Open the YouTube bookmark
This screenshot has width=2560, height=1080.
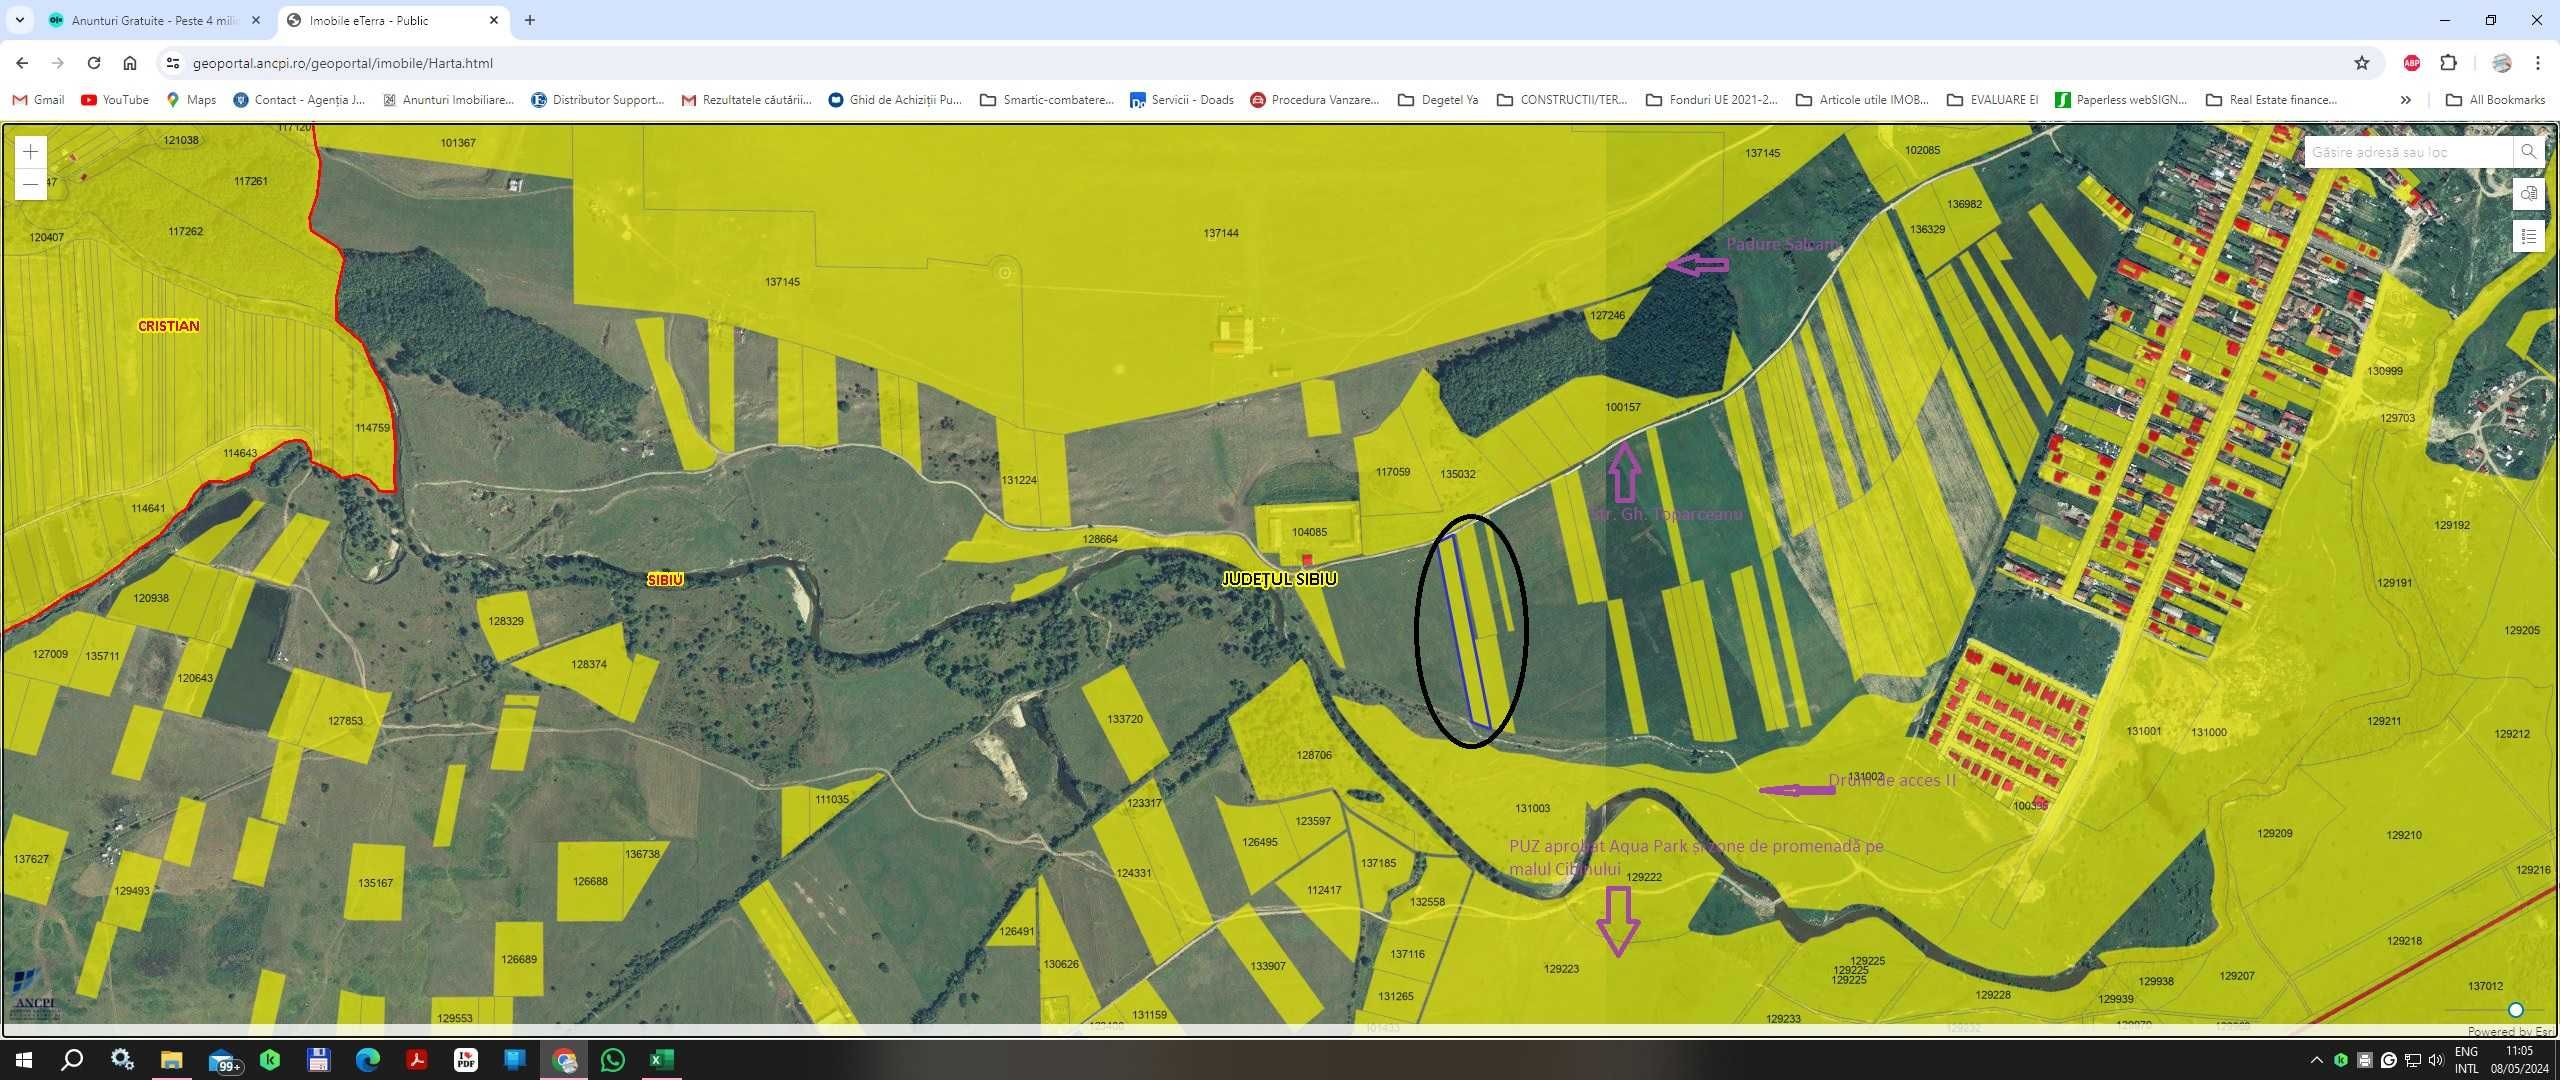pyautogui.click(x=115, y=100)
